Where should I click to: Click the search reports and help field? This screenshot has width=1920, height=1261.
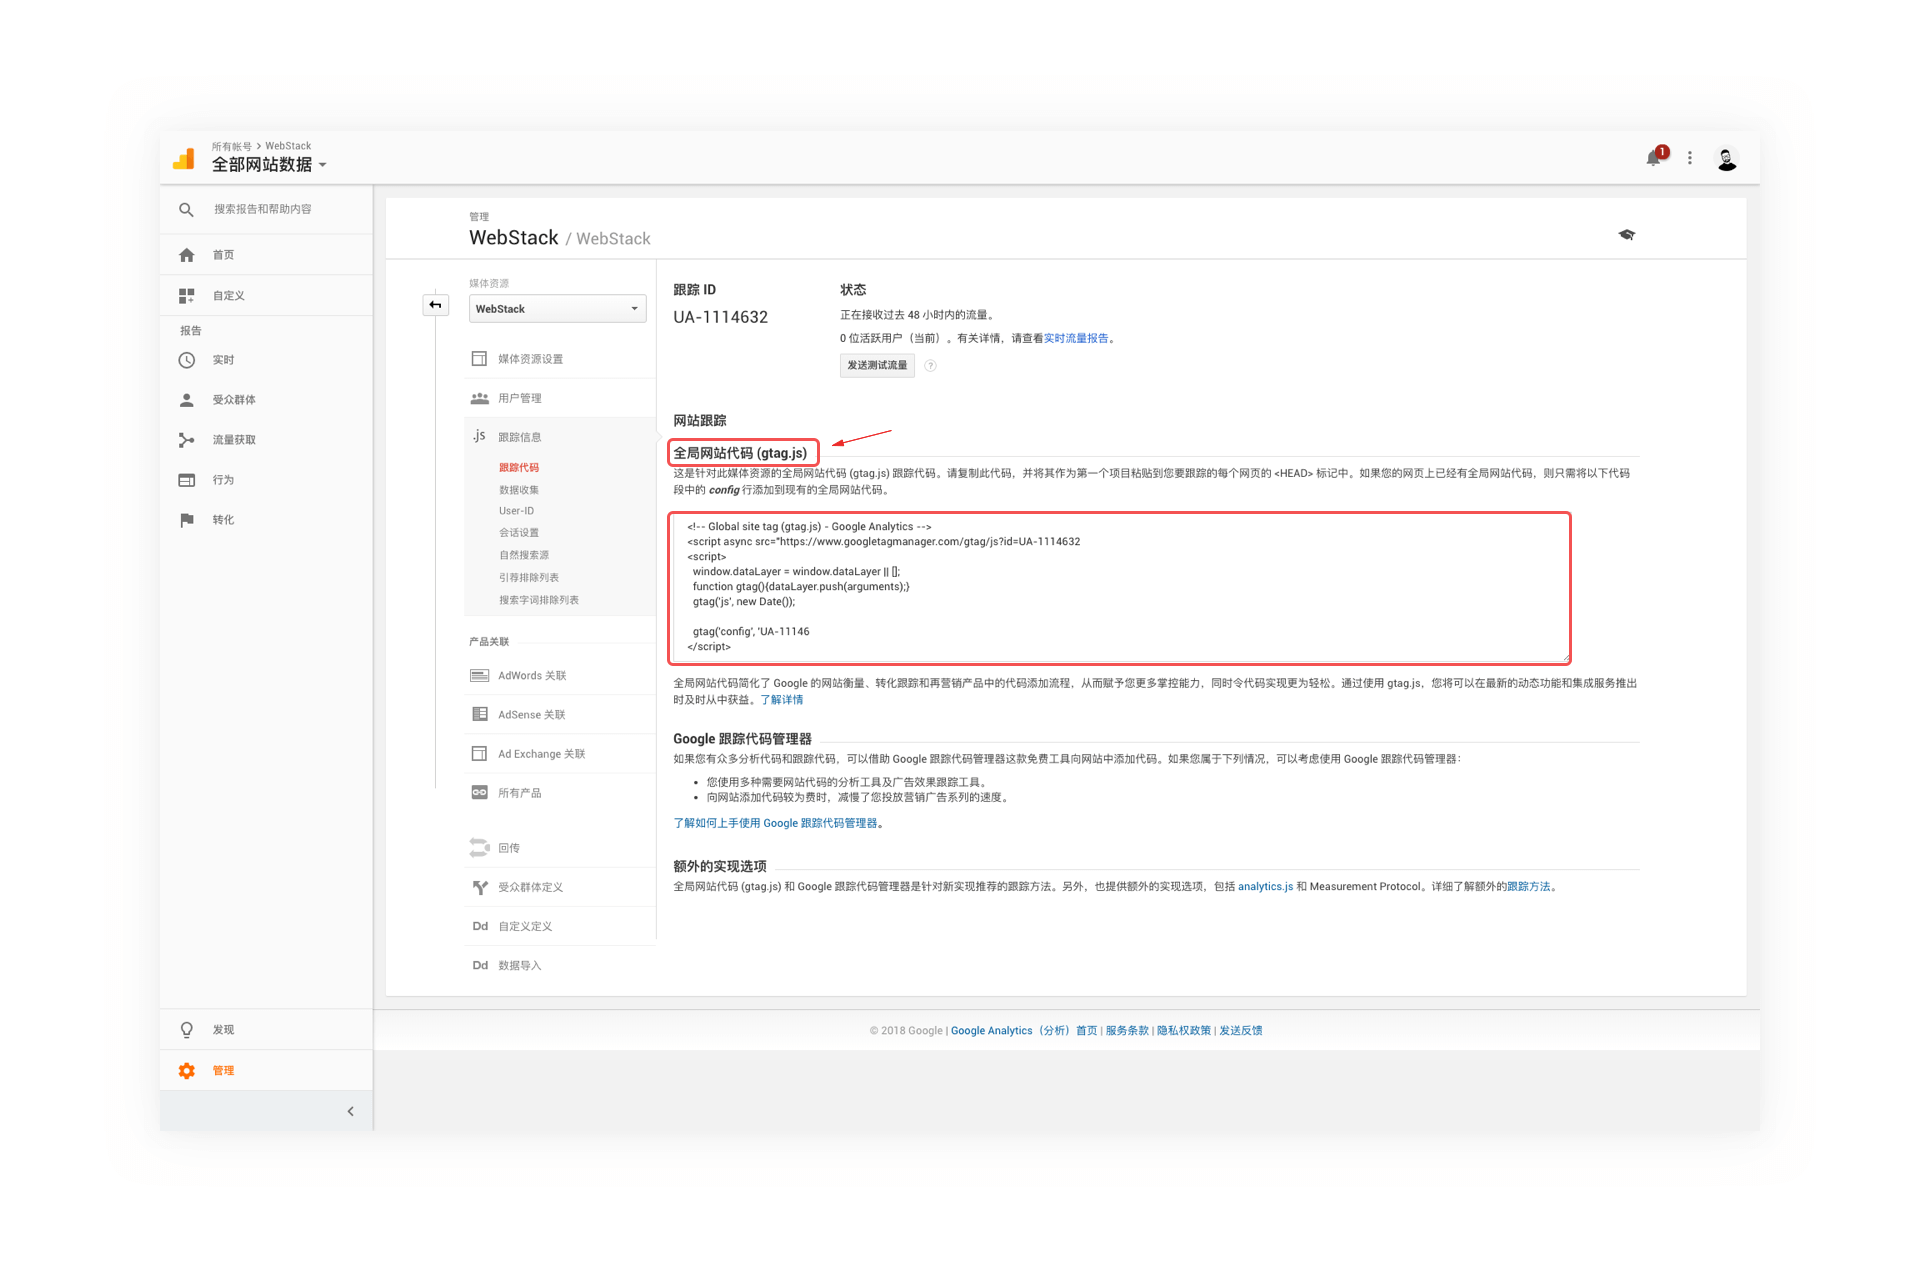263,210
